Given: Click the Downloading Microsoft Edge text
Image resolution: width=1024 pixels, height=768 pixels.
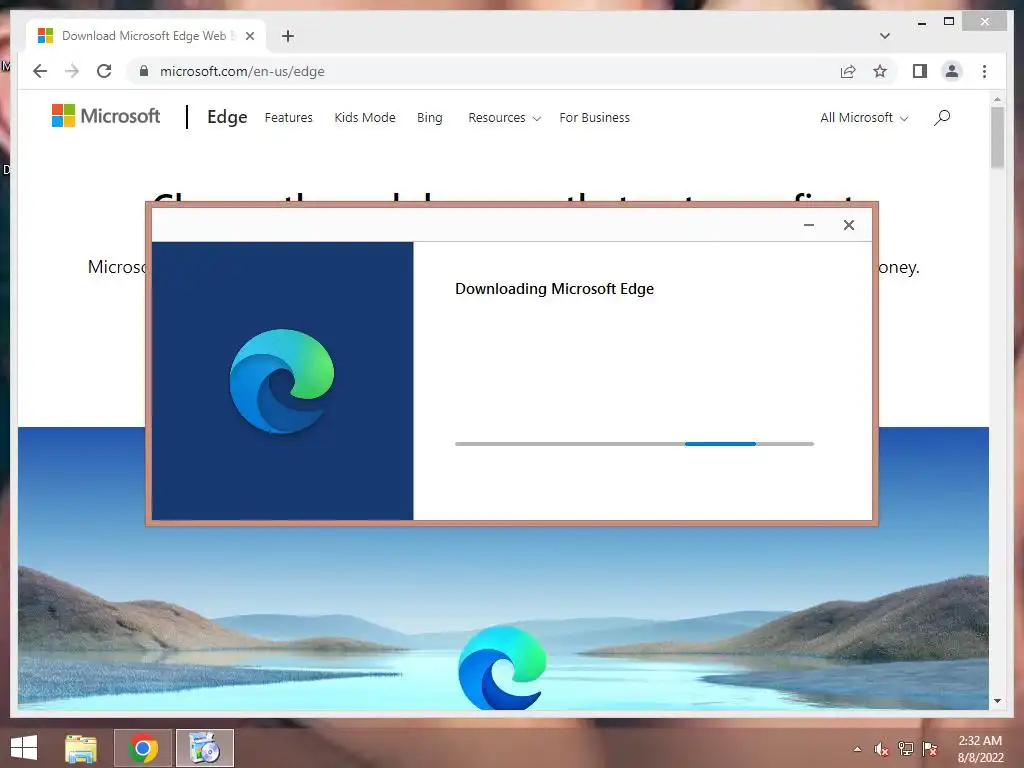Looking at the screenshot, I should [554, 289].
